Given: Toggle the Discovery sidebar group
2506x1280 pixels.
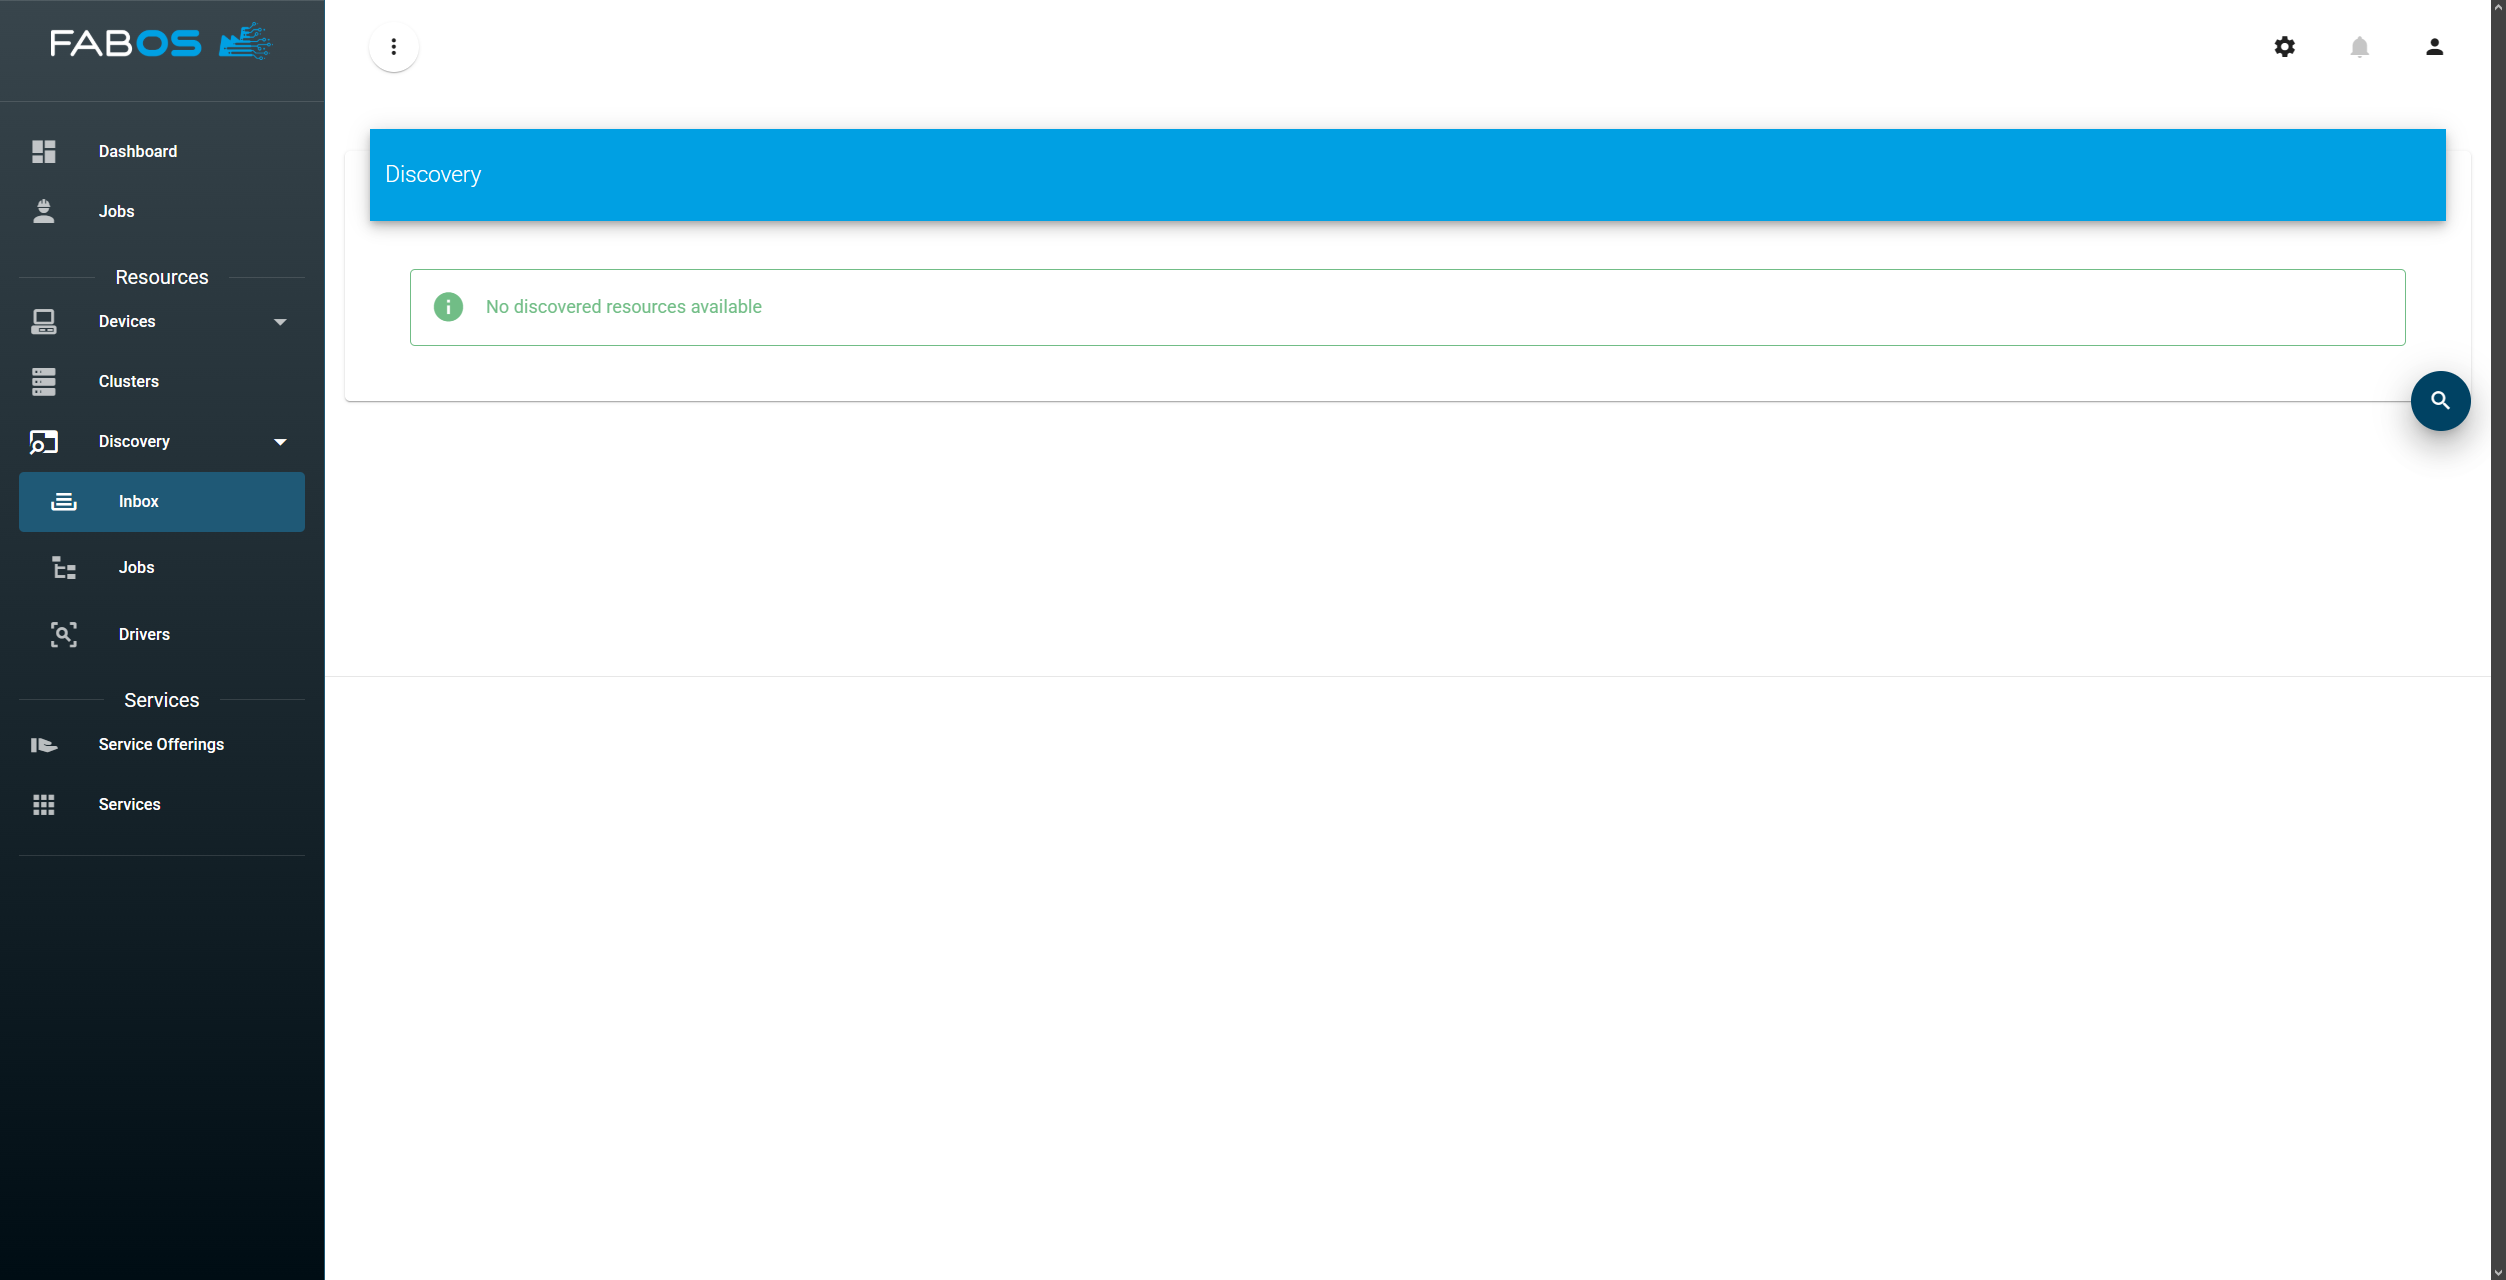Looking at the screenshot, I should pos(134,442).
